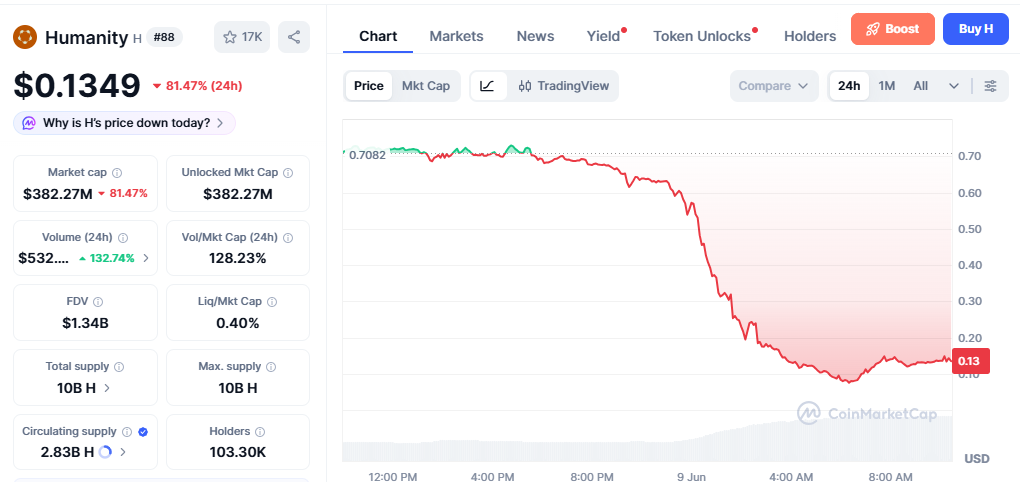Open the Yield tab

click(604, 36)
